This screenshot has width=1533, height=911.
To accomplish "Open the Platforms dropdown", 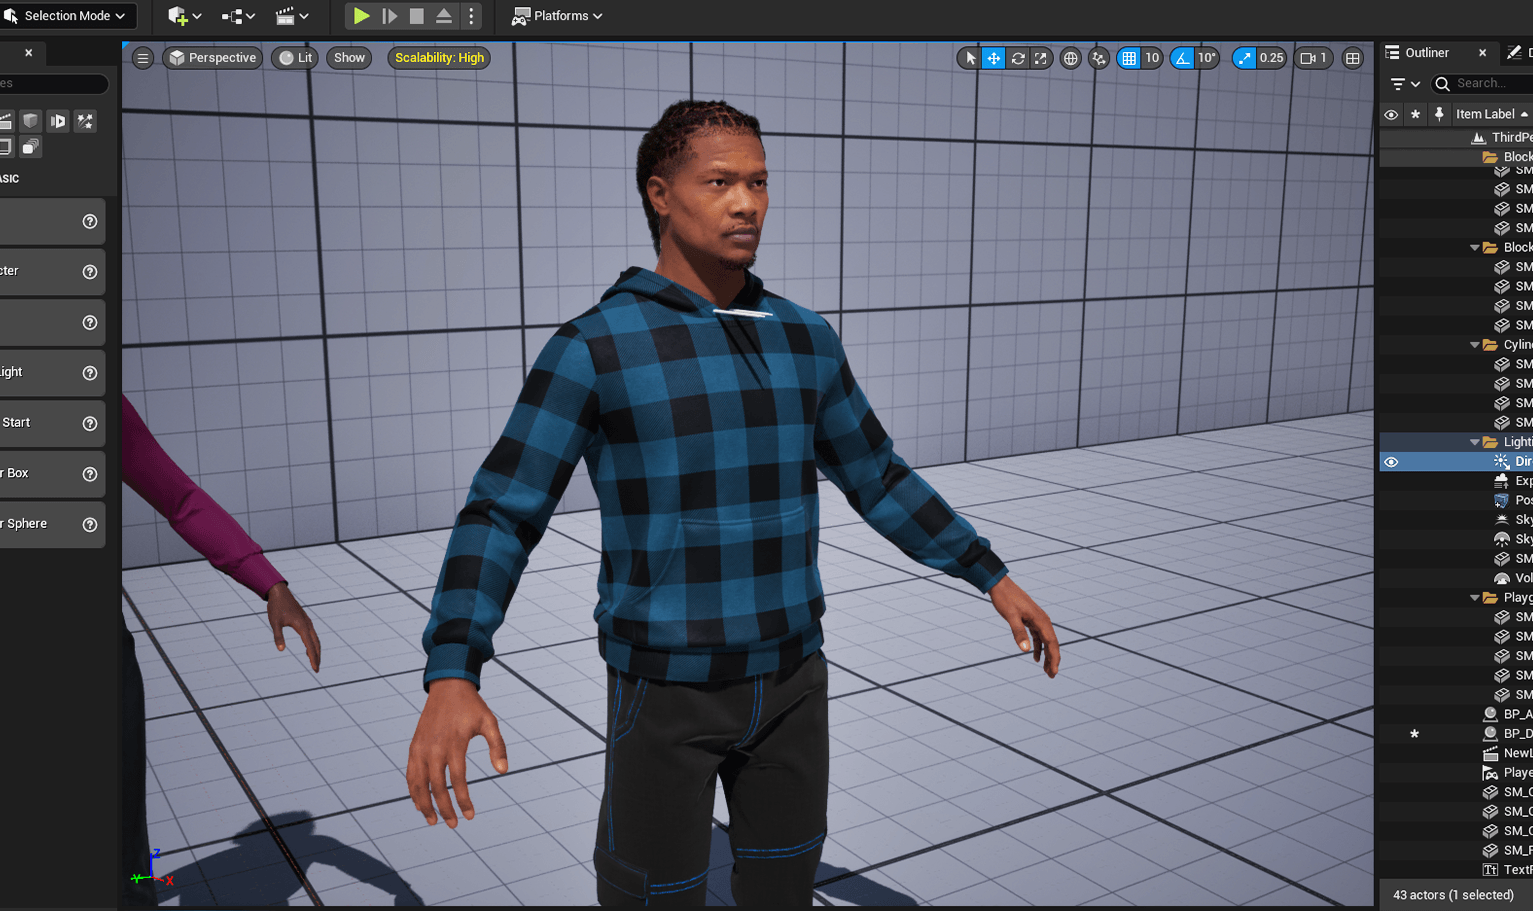I will coord(557,16).
